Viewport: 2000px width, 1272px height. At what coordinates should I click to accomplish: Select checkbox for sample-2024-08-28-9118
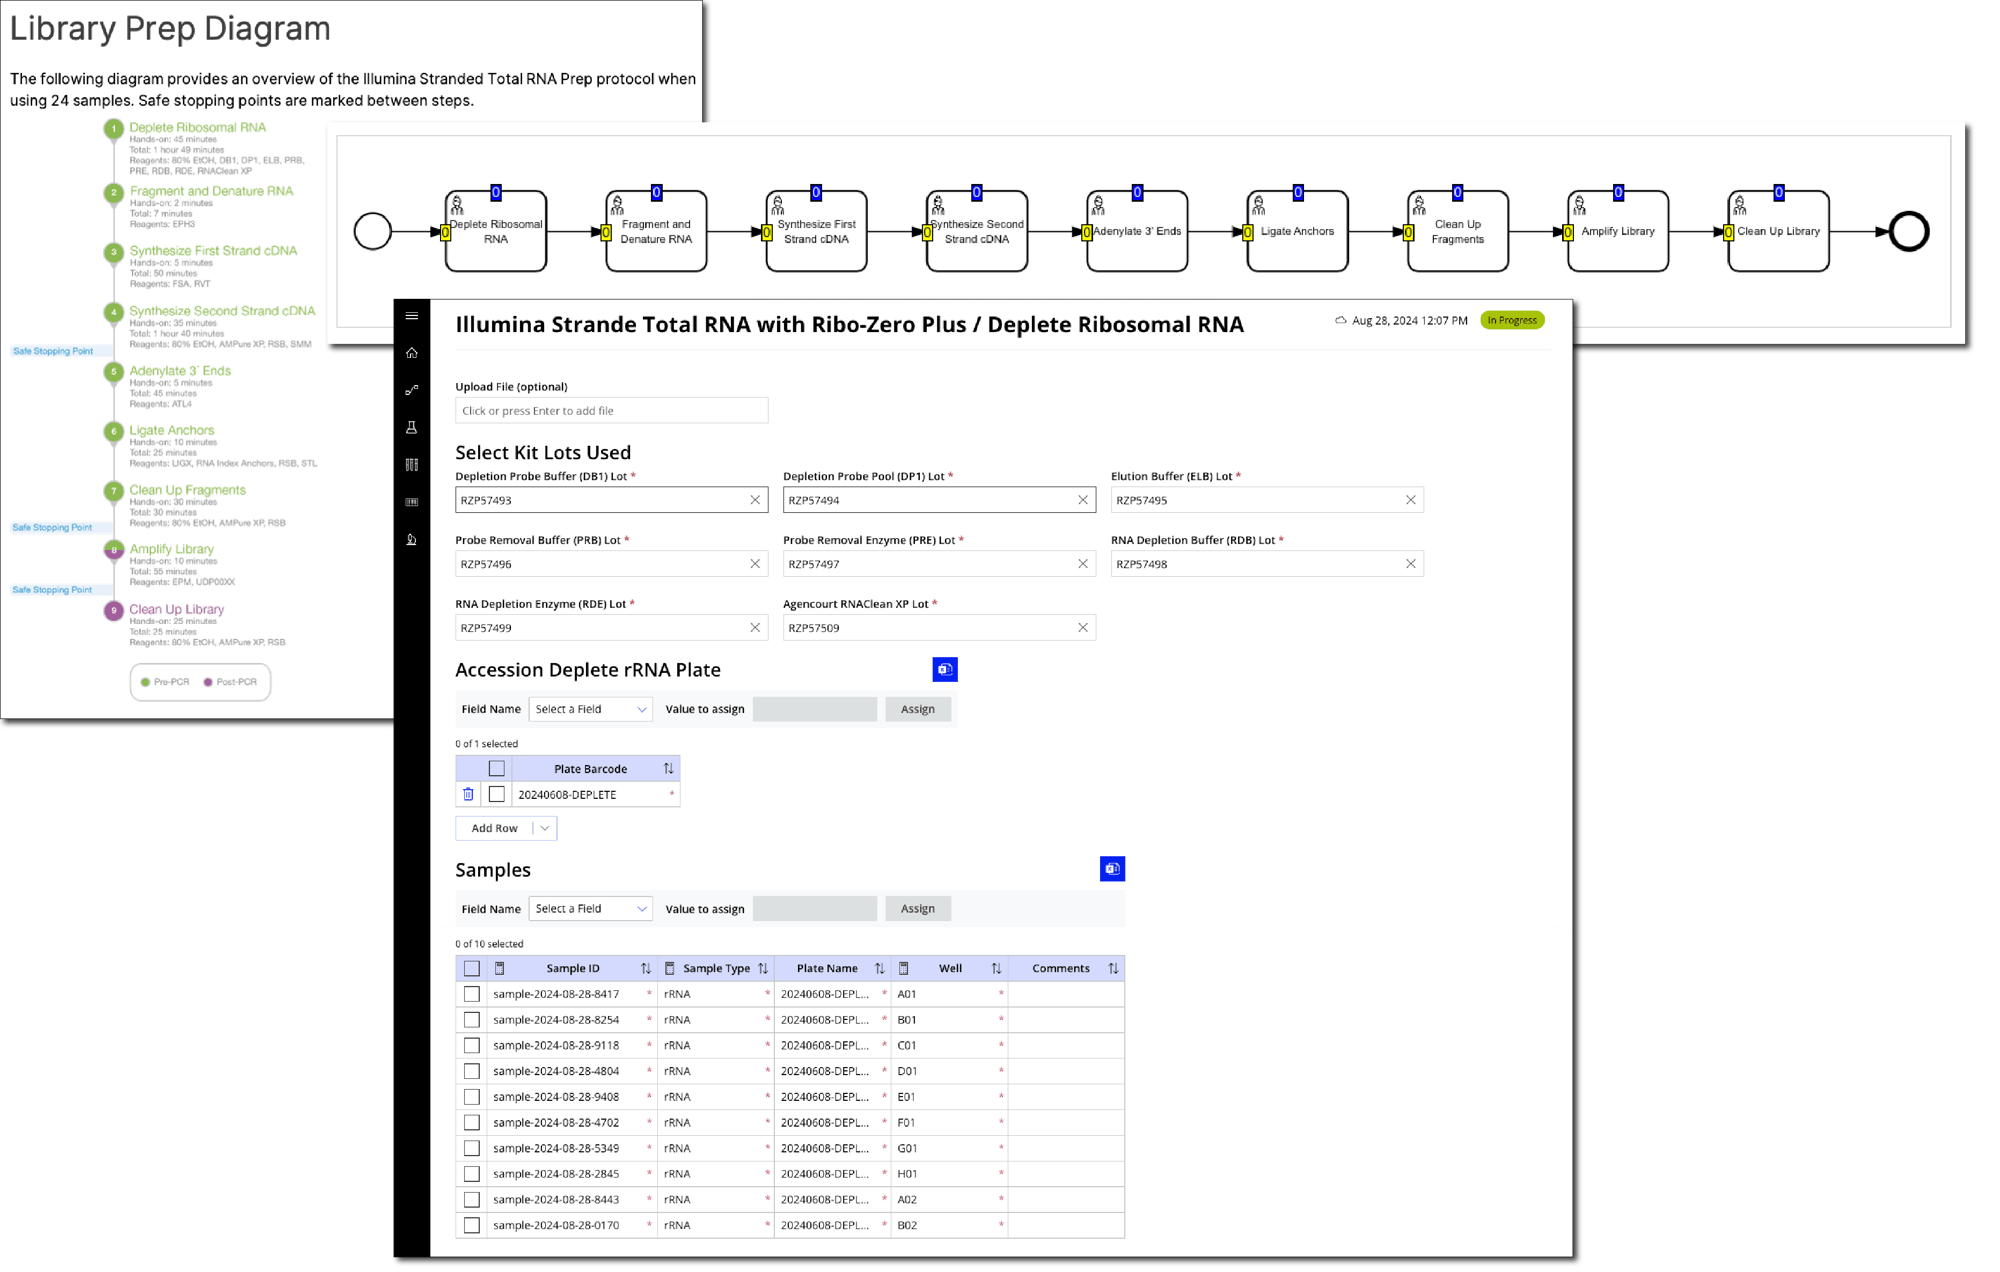tap(472, 1045)
